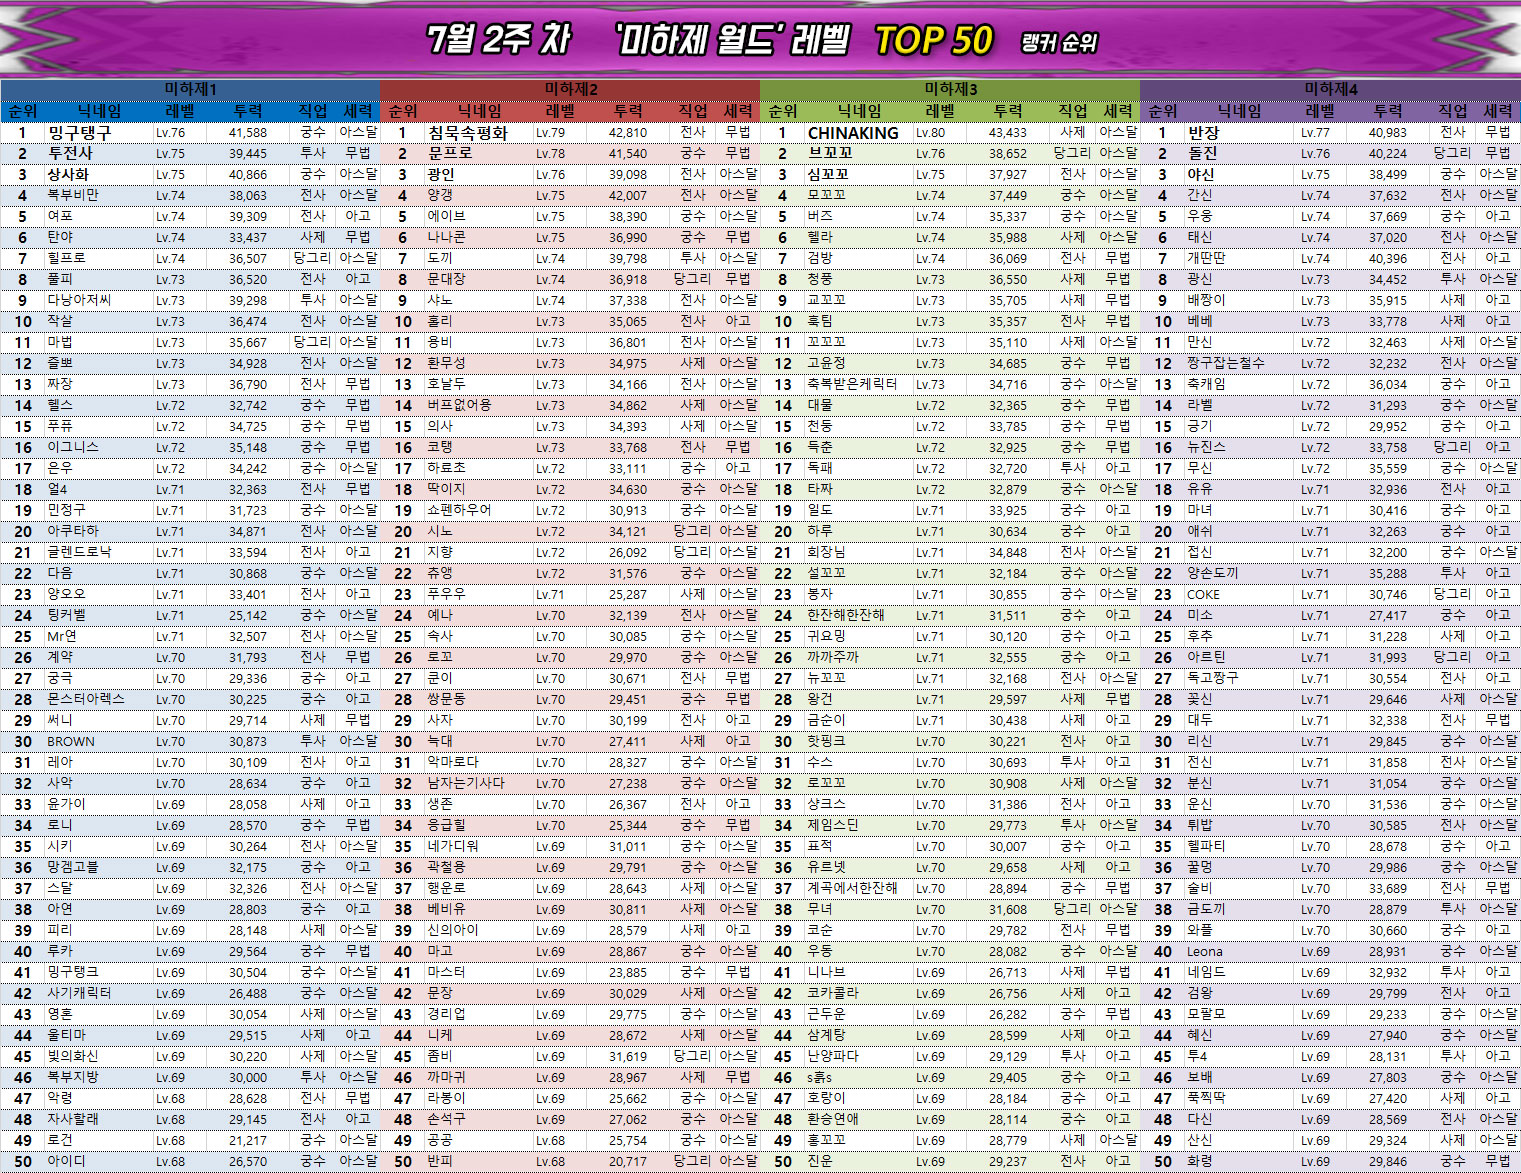The height and width of the screenshot is (1173, 1521).
Task: Select the 미하제4 server header
Action: tap(1330, 89)
